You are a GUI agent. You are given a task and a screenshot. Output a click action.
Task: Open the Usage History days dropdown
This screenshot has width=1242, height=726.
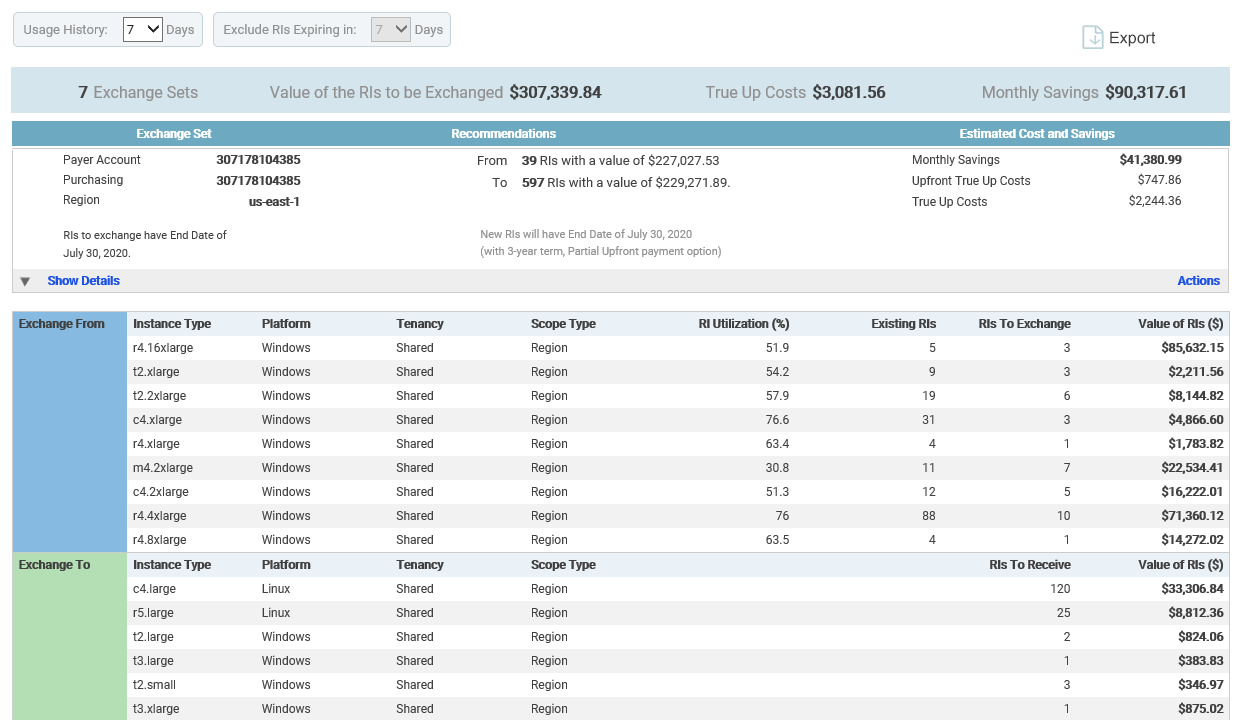click(x=142, y=30)
